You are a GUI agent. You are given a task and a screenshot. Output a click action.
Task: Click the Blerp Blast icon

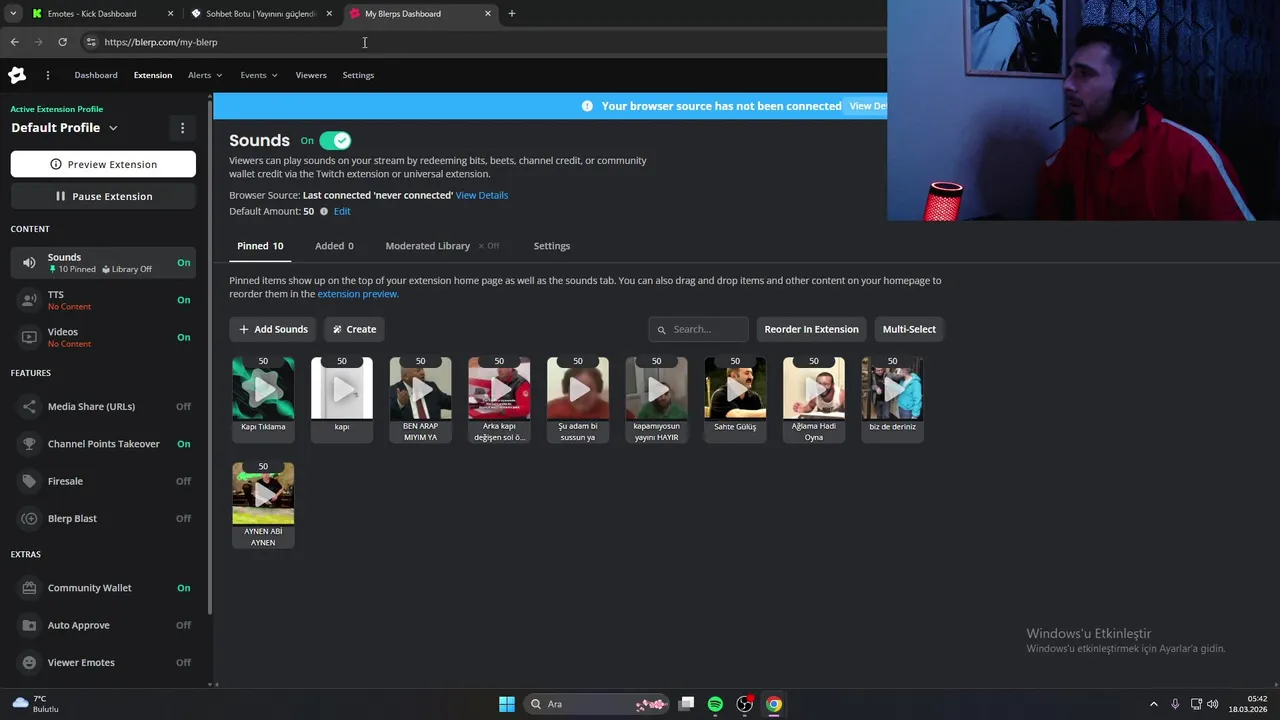tap(29, 519)
